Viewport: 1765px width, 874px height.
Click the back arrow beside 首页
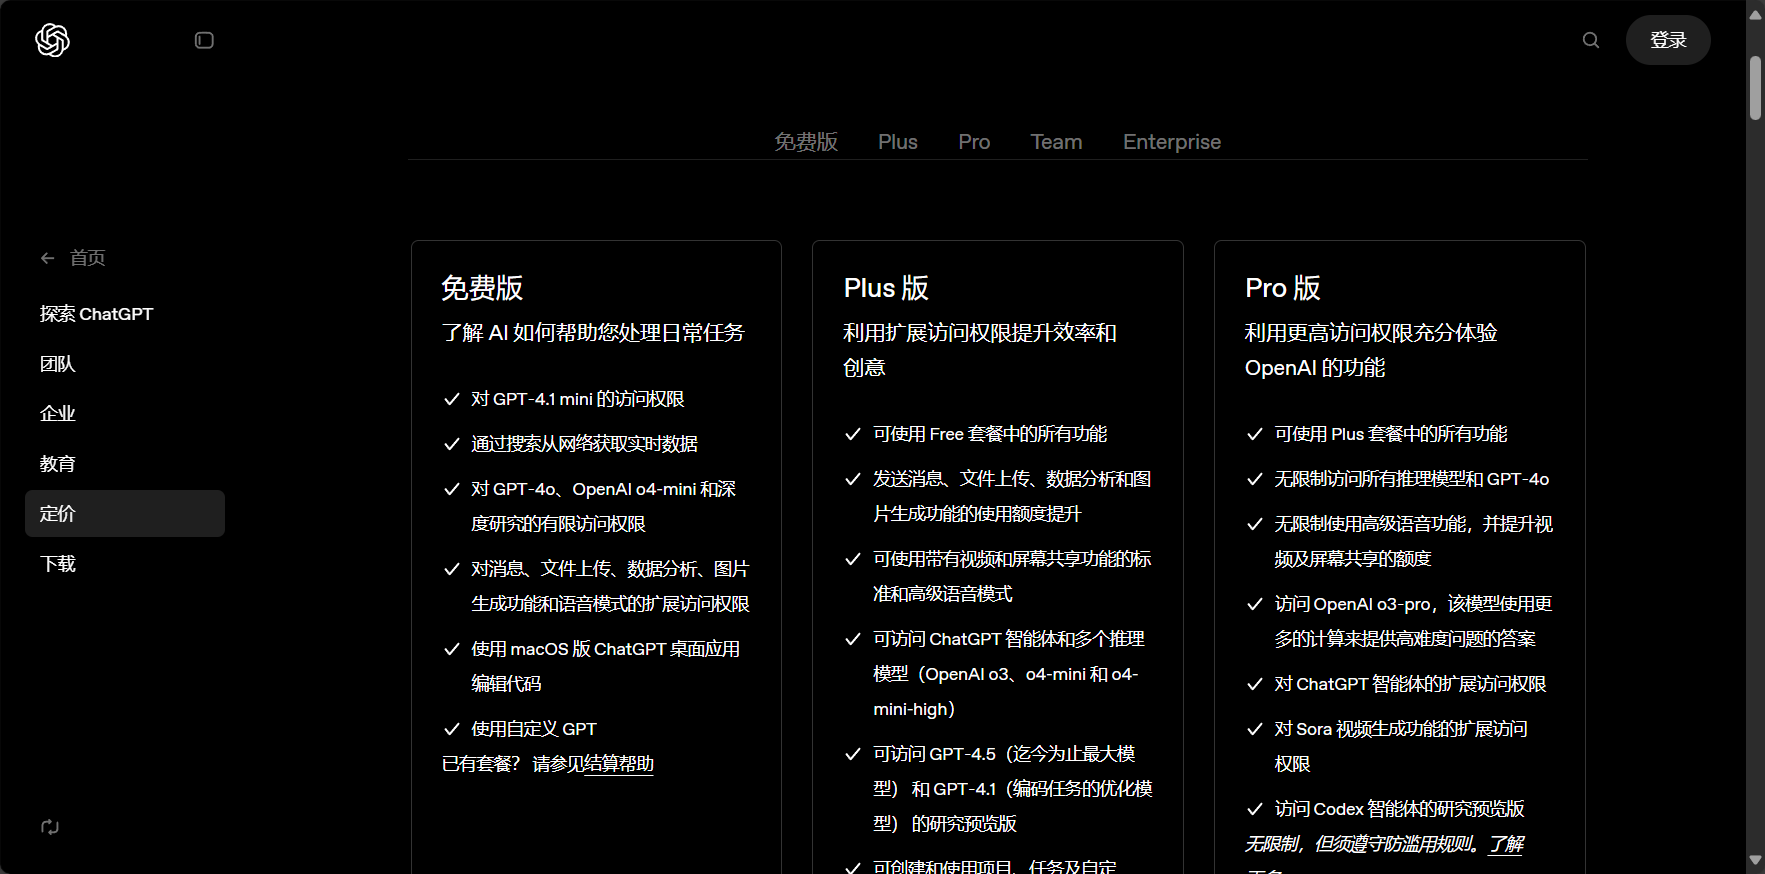(47, 258)
